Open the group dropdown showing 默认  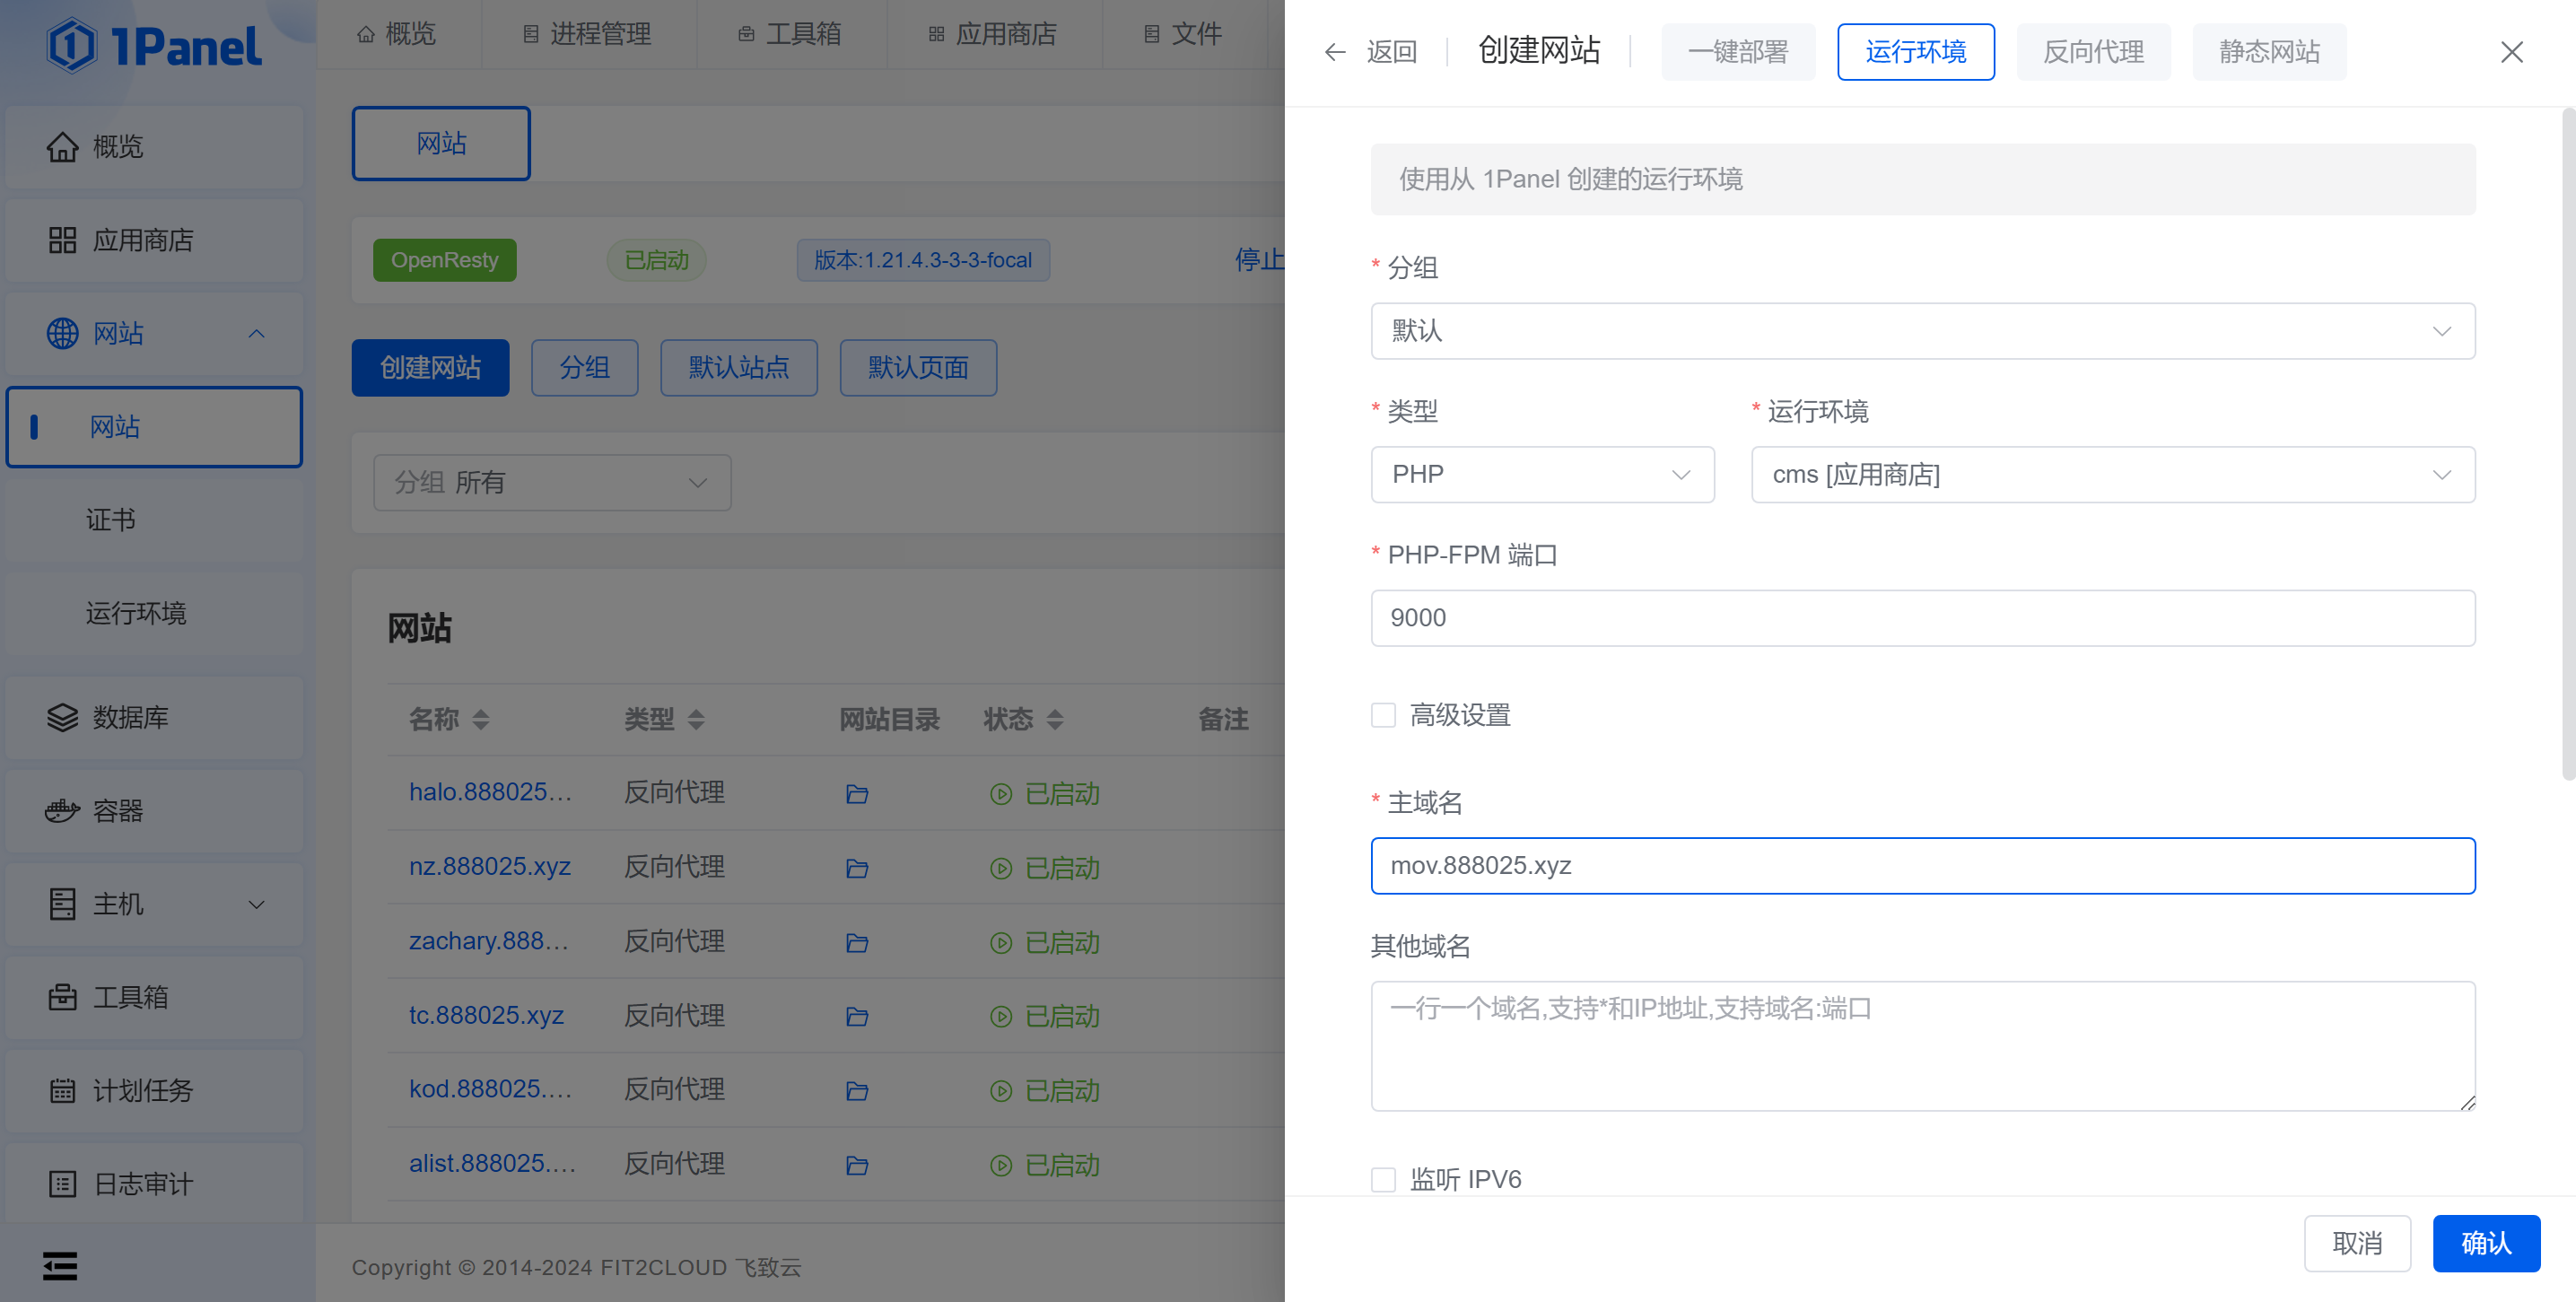pos(1921,331)
